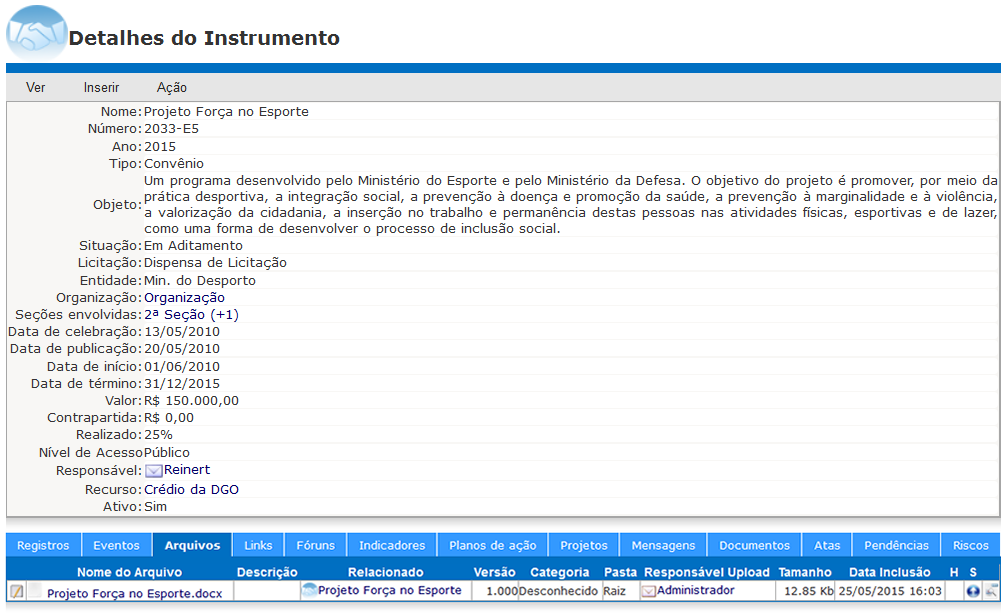Image resolution: width=1002 pixels, height=616 pixels.
Task: Click the H column header
Action: click(x=953, y=573)
